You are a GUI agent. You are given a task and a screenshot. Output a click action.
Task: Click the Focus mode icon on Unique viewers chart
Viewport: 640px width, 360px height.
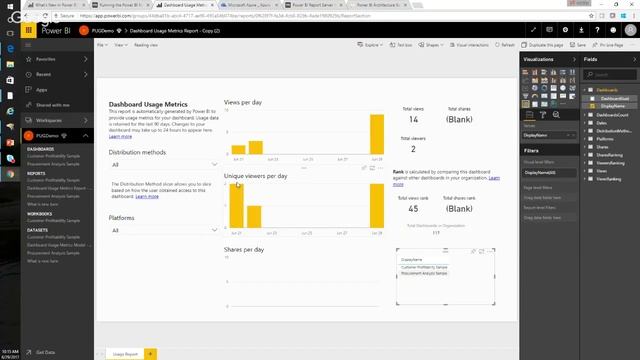point(372,168)
